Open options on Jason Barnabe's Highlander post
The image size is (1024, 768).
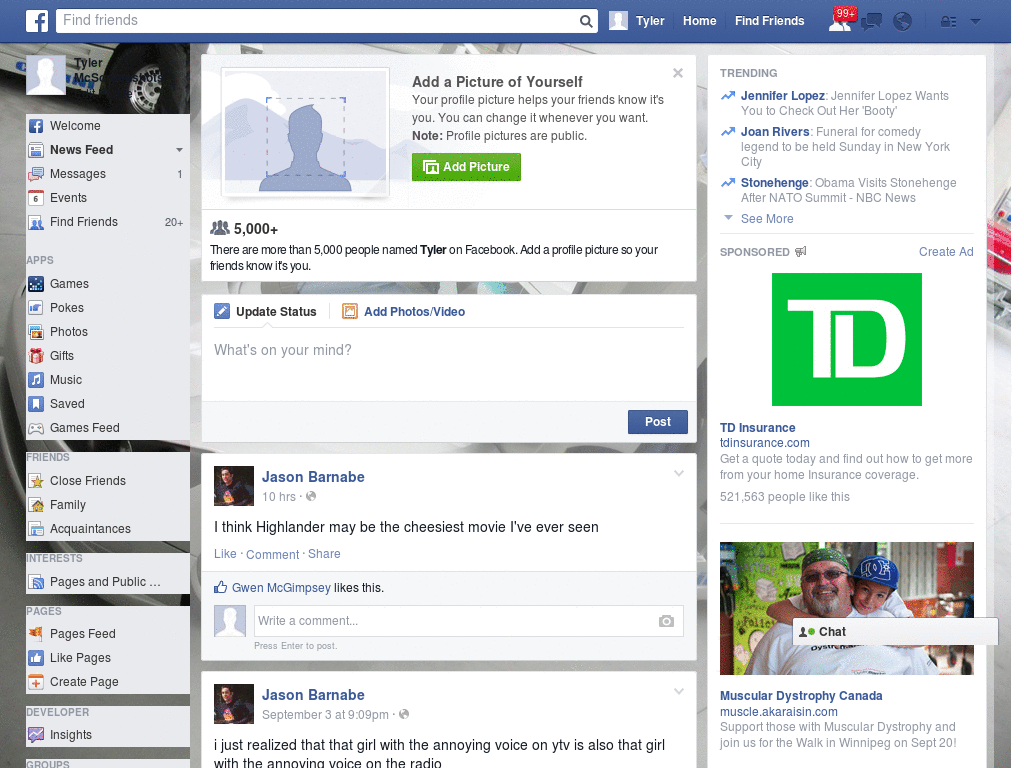coord(678,473)
